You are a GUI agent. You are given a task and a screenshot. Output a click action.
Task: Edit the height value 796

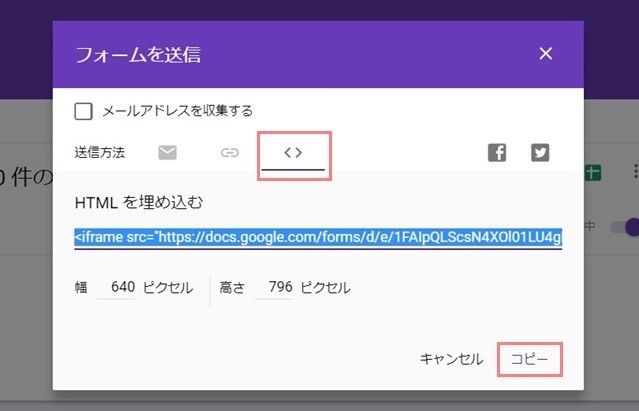[274, 287]
